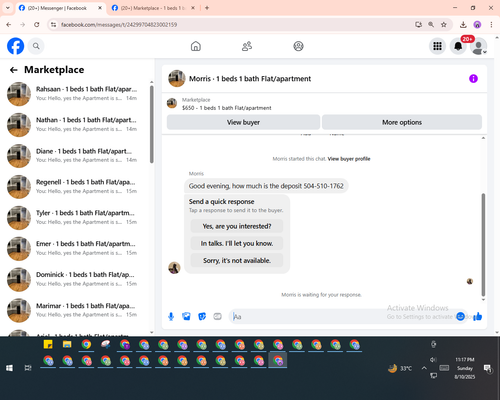Open the zoom magnifier icon in address bar

[x=431, y=24]
